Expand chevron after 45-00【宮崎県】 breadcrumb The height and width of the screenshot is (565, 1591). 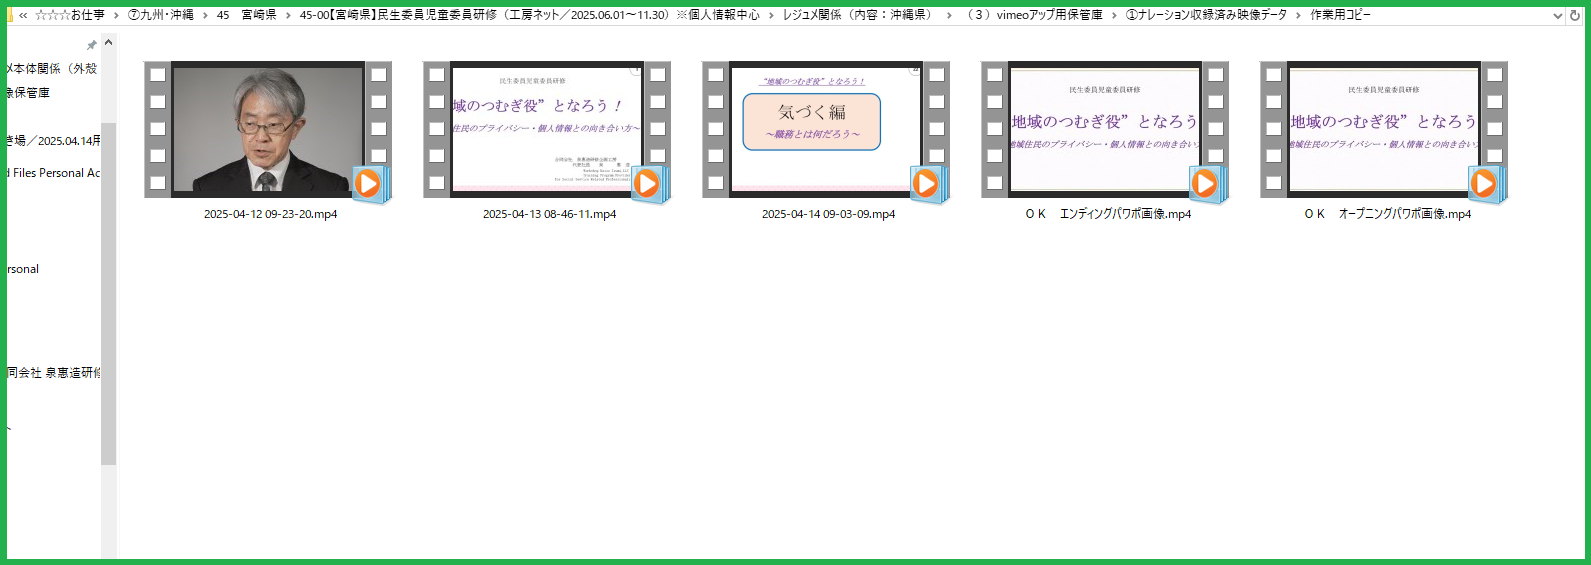tap(771, 15)
